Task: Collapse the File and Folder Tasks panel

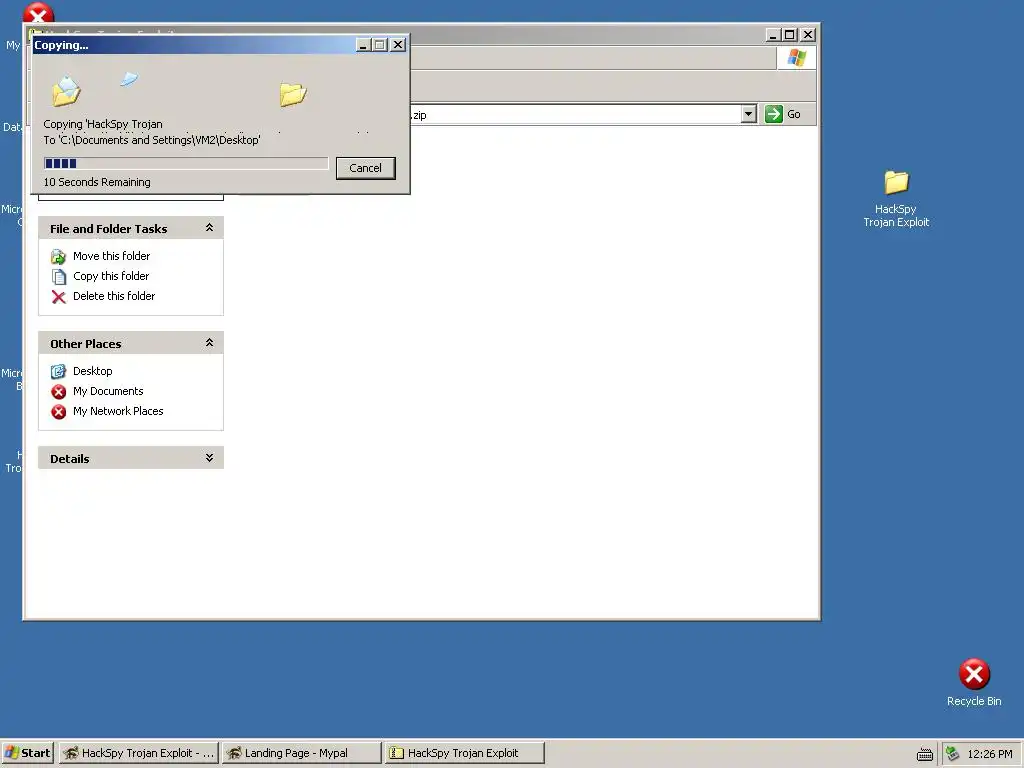Action: [x=210, y=228]
